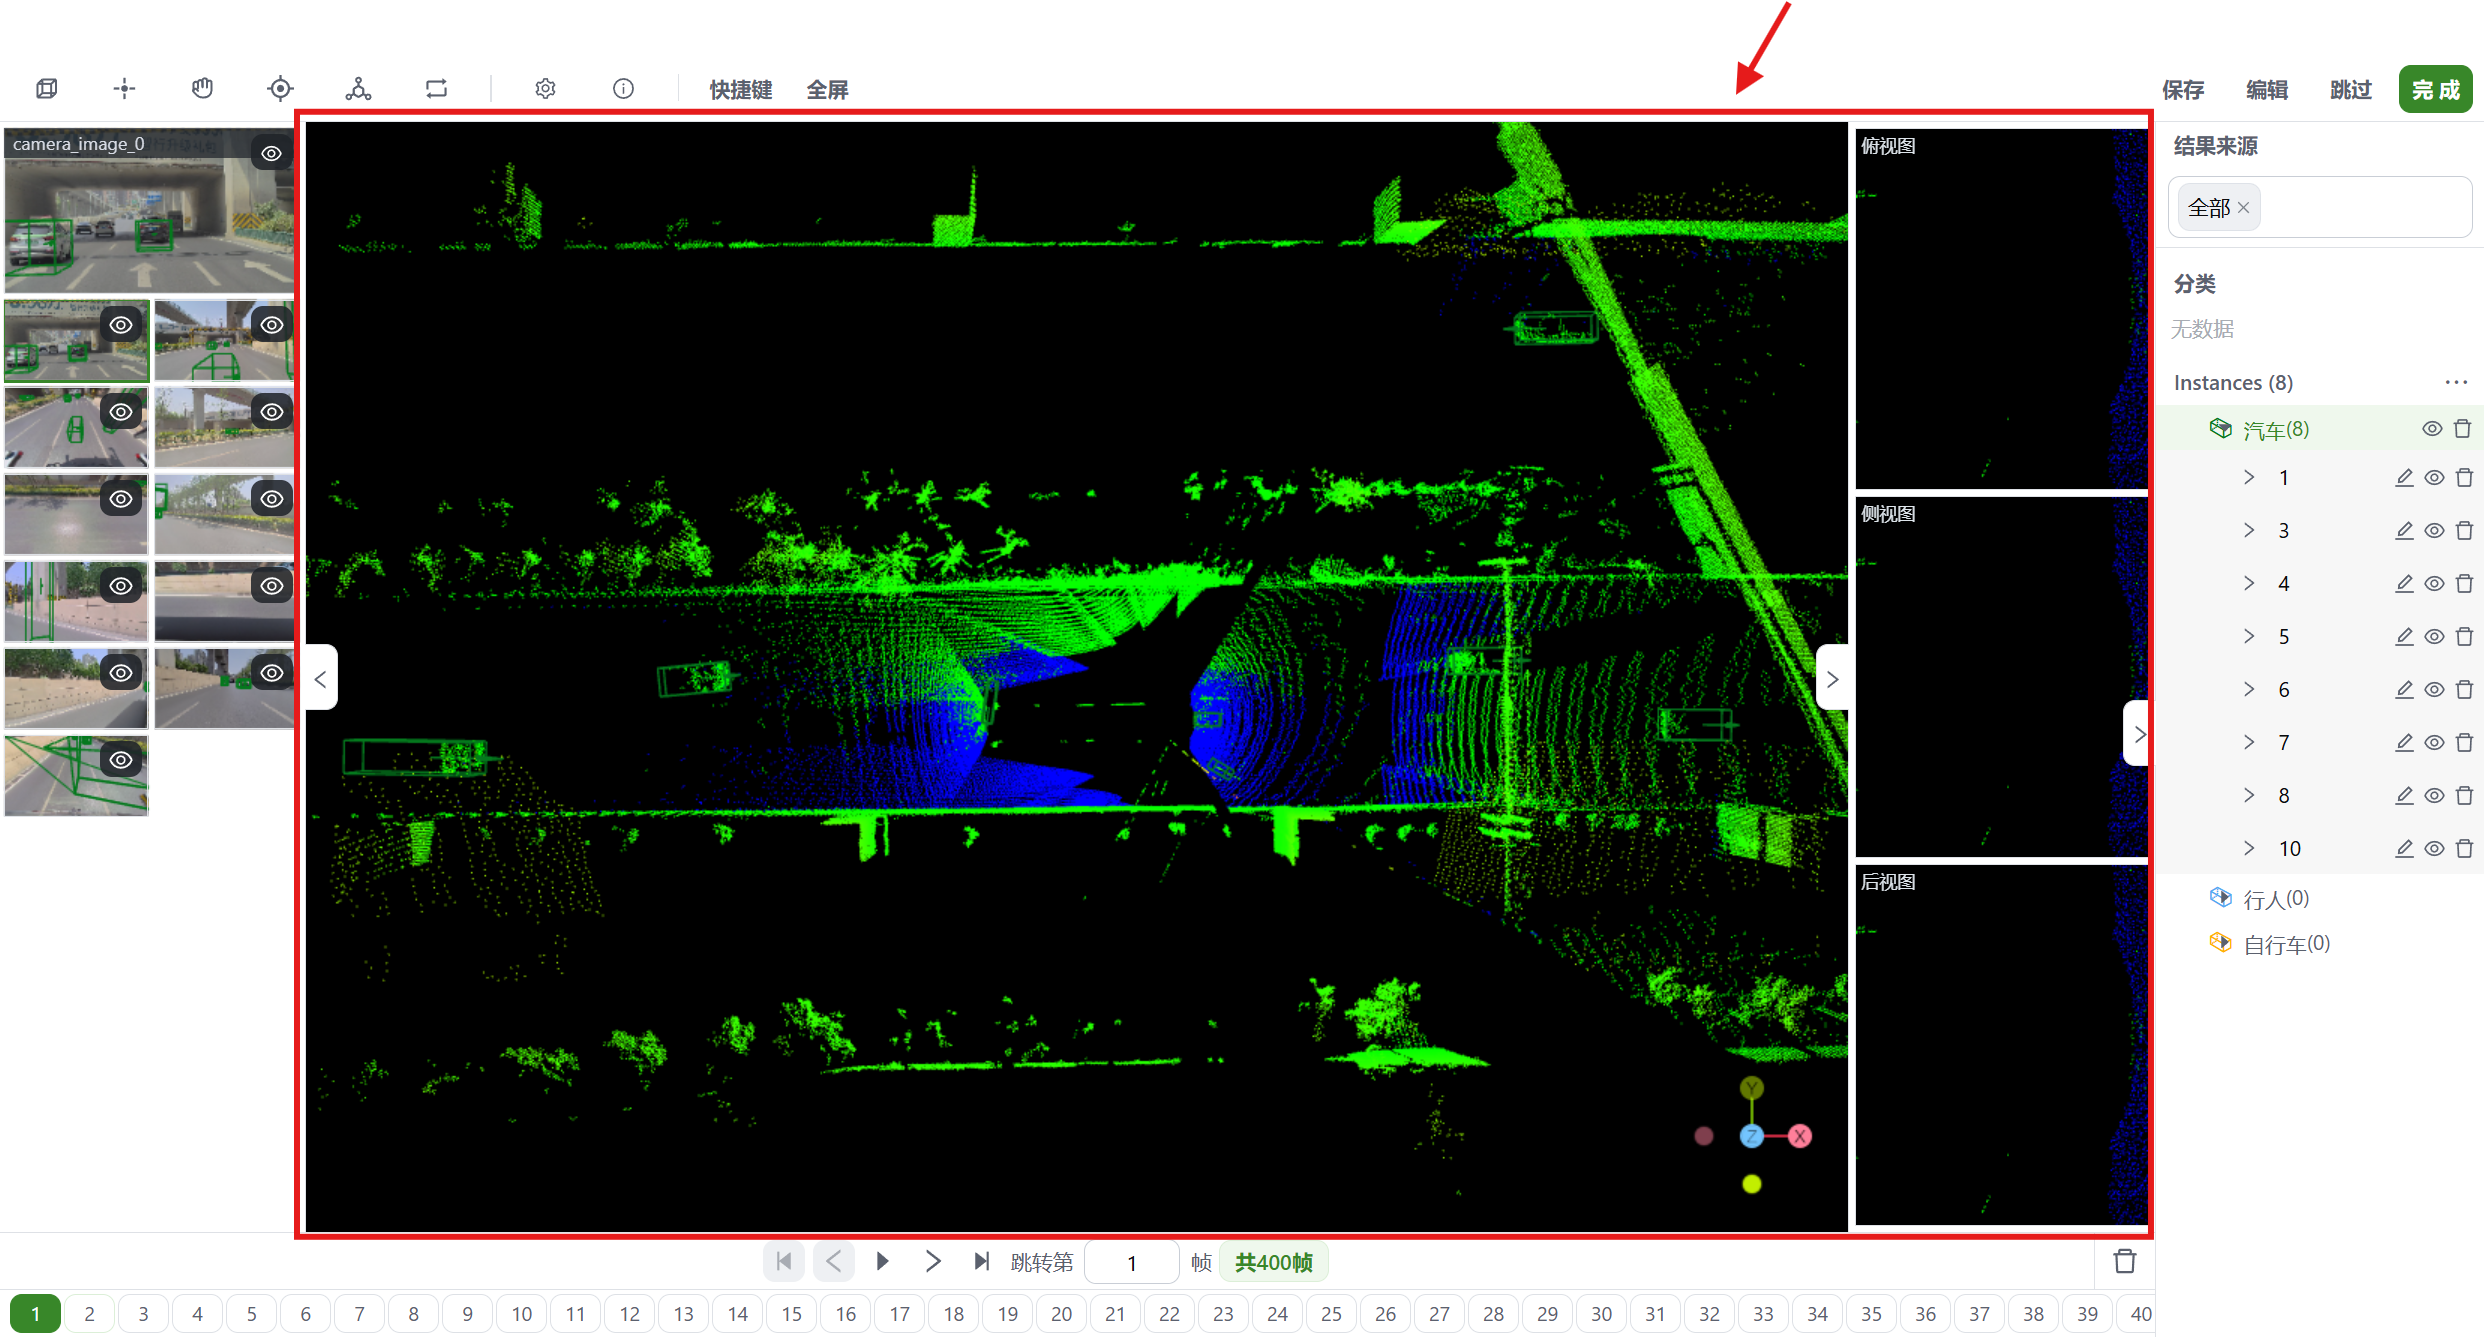Toggle visibility of instance 4

[x=2434, y=584]
